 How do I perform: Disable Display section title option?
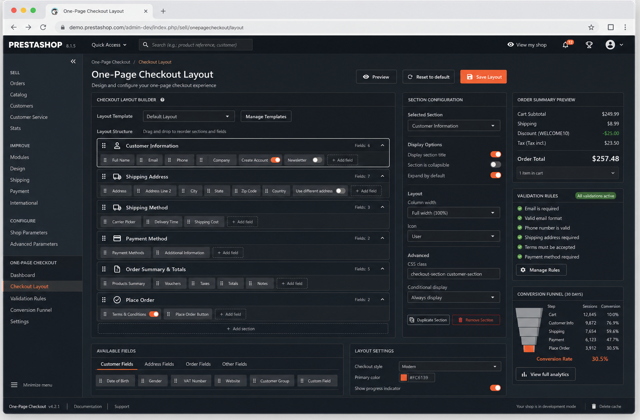(x=496, y=154)
